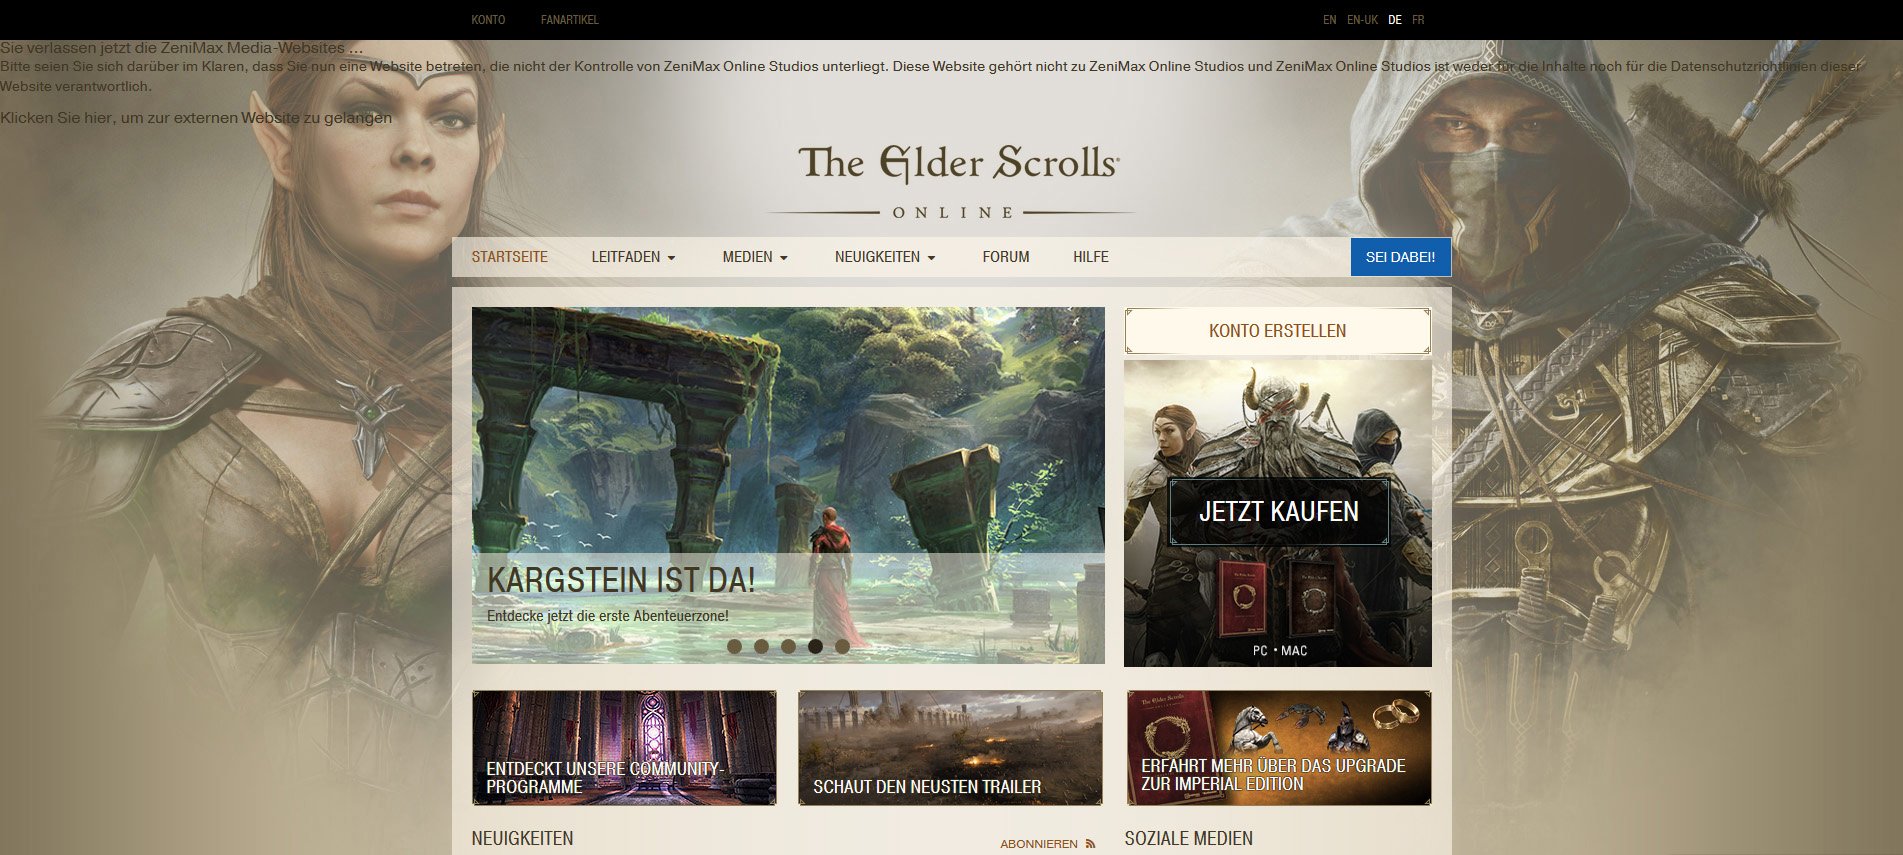Select the fifth carousel dot

tap(842, 646)
